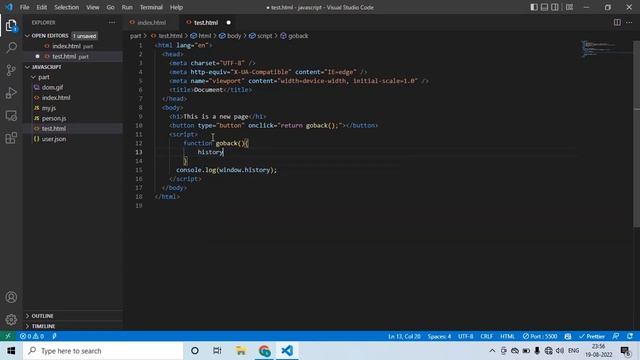Click Explorer more actions ellipsis
This screenshot has width=640, height=360.
[112, 22]
